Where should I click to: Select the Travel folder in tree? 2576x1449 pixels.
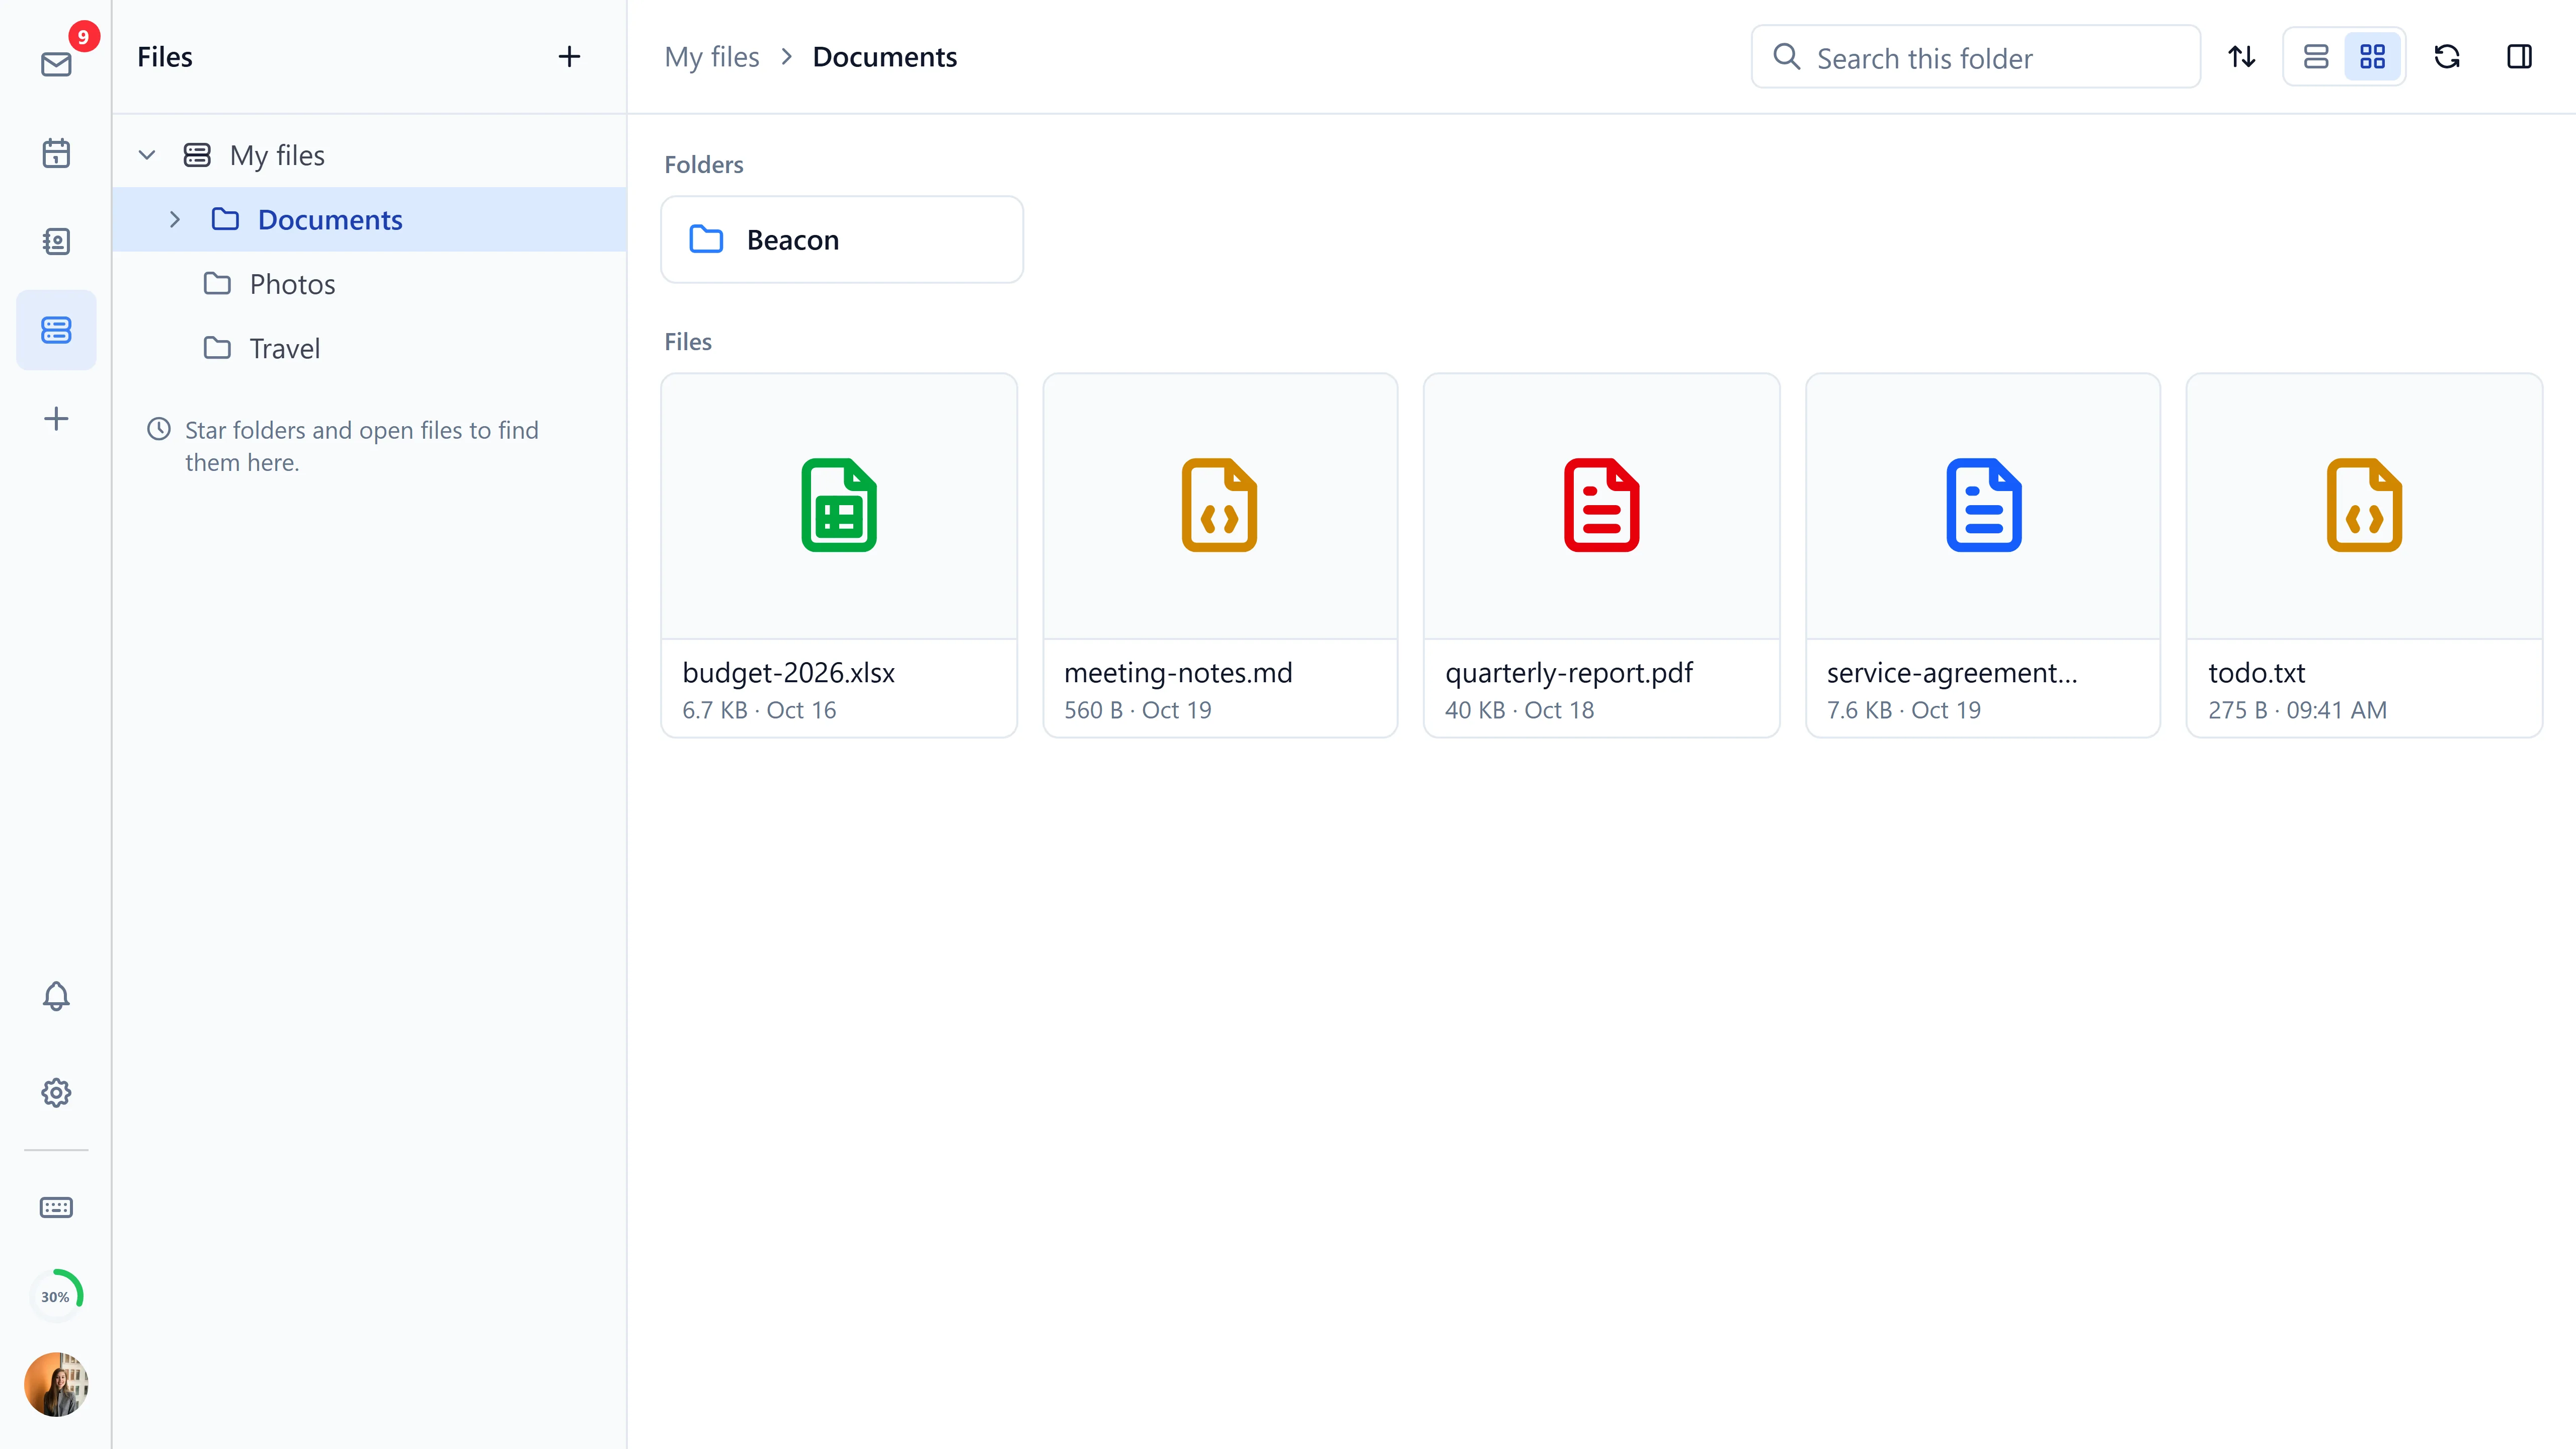pyautogui.click(x=369, y=348)
